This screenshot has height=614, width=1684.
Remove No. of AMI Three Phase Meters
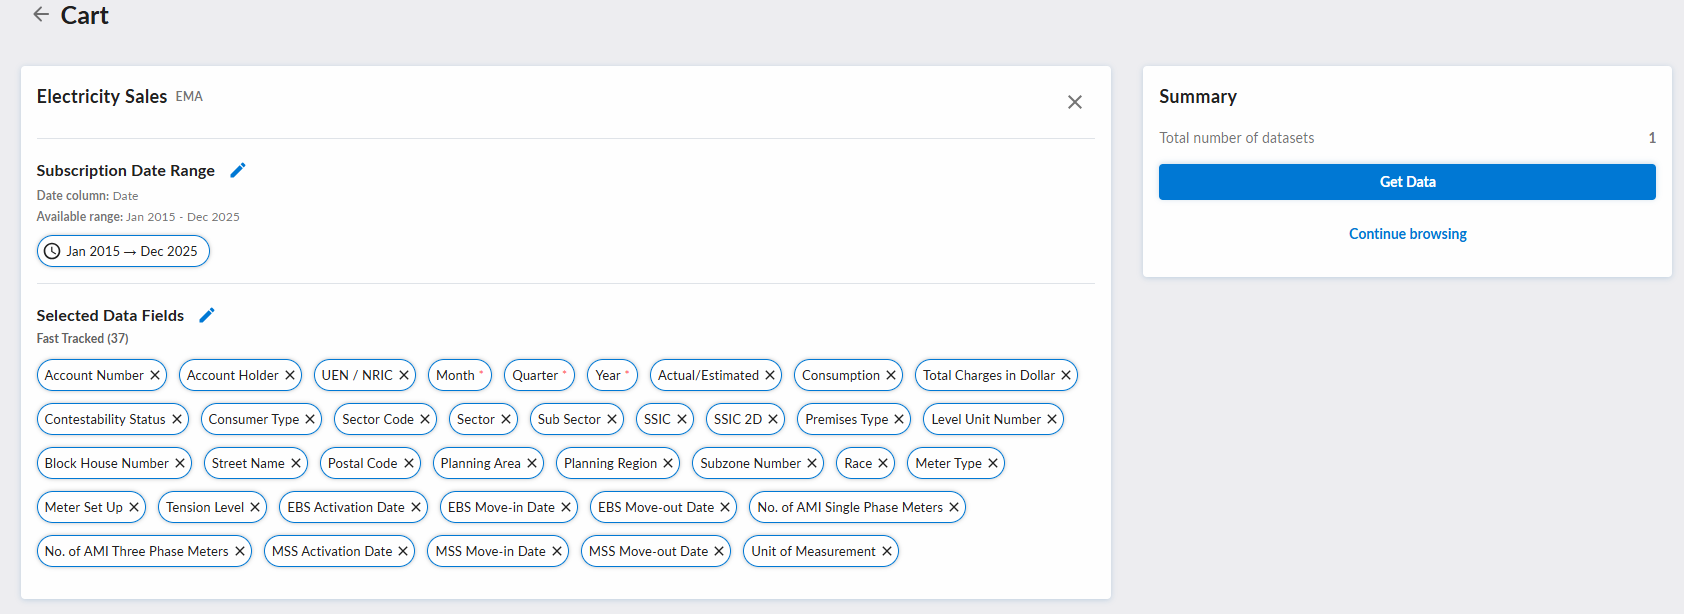click(240, 551)
